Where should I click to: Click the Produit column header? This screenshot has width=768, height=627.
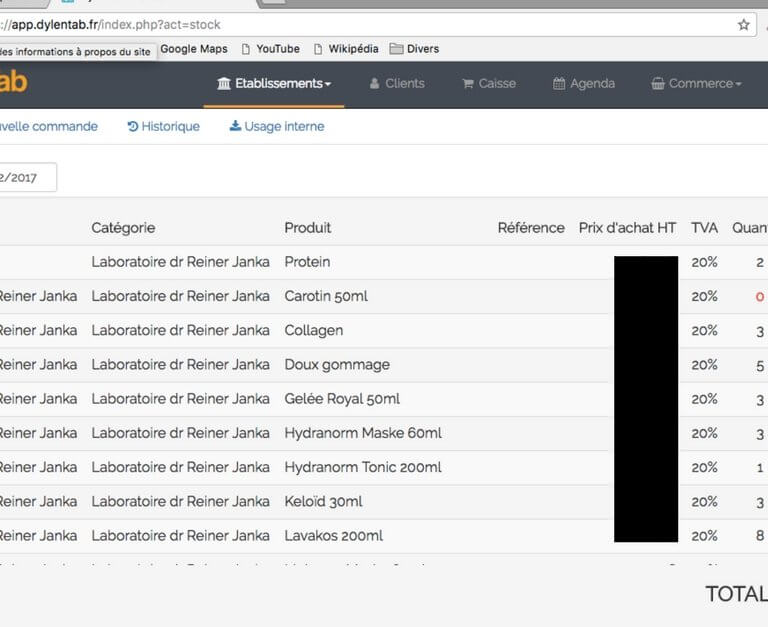point(307,228)
